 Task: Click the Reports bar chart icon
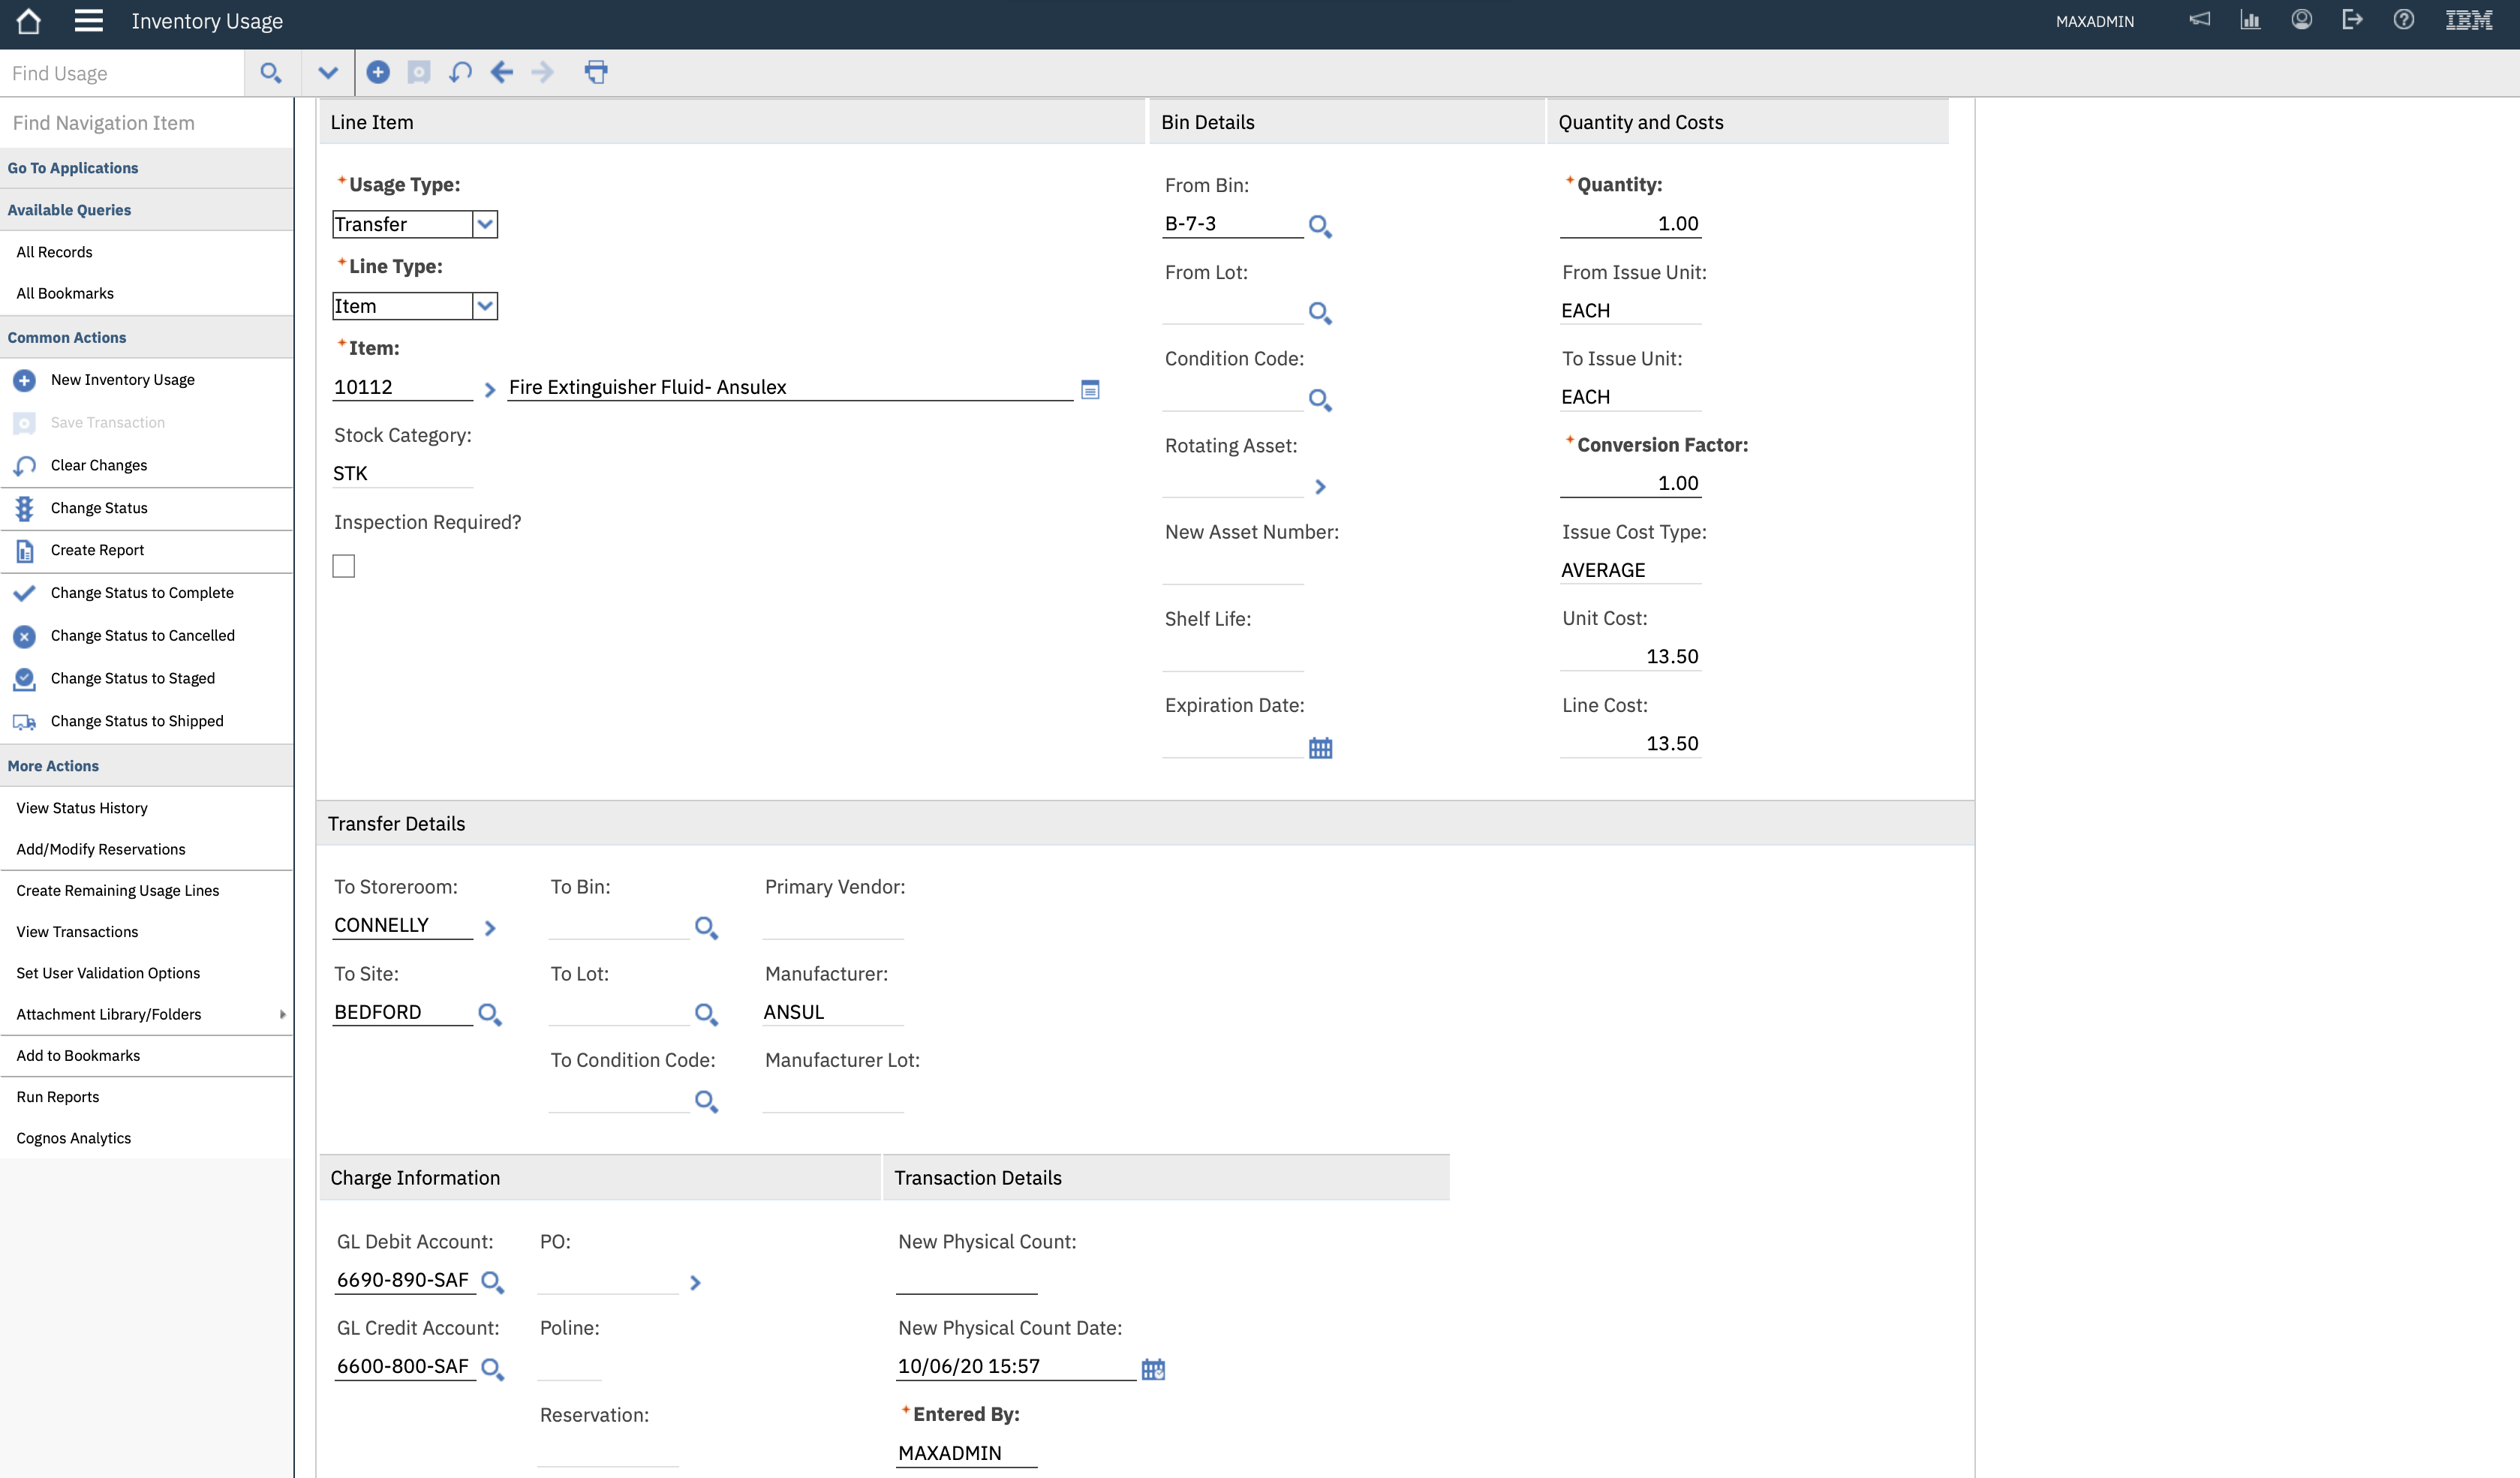(x=2251, y=20)
